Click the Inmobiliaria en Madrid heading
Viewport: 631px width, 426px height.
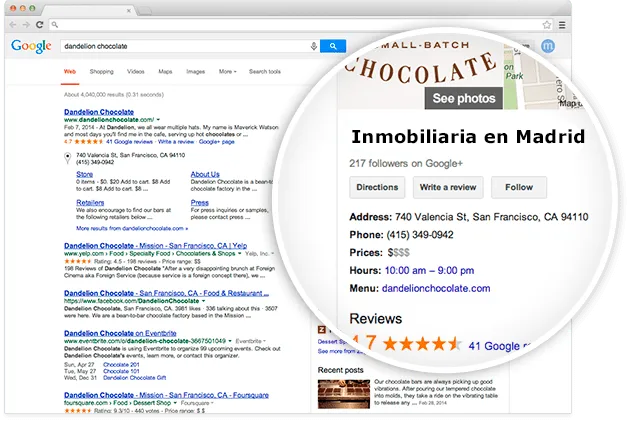click(468, 137)
